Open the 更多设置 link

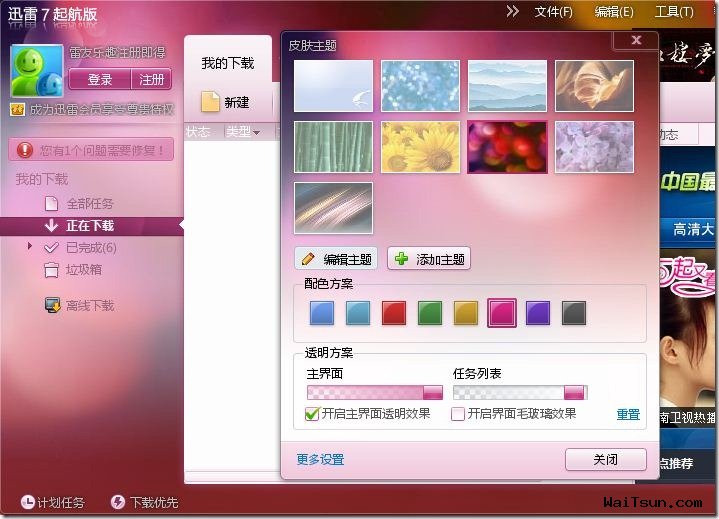[x=320, y=460]
